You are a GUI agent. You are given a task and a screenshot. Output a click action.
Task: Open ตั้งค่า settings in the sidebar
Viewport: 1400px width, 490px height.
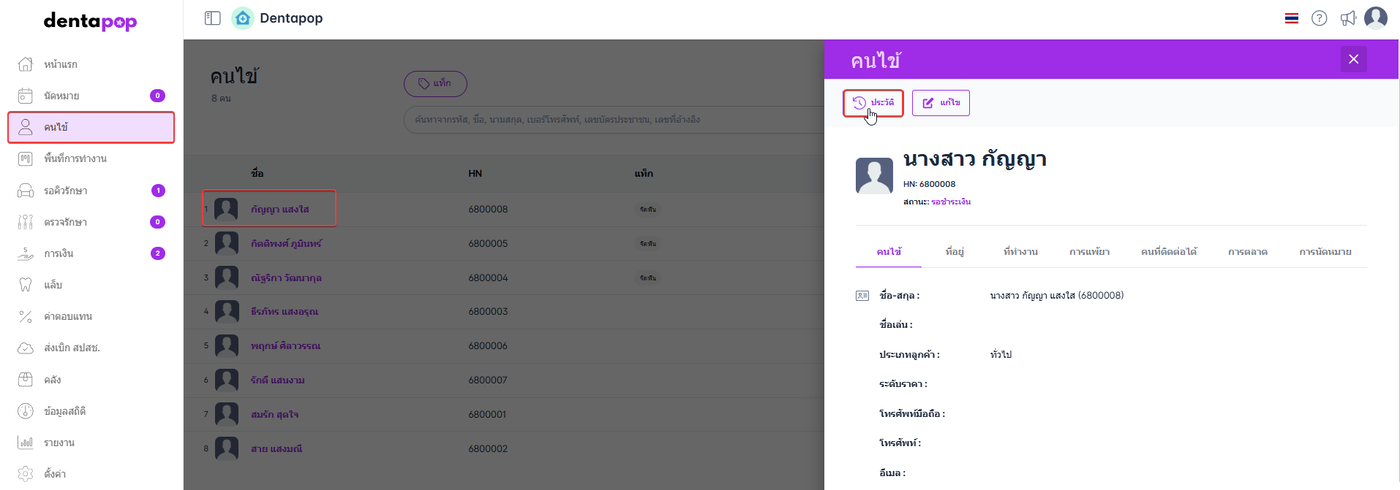point(56,474)
